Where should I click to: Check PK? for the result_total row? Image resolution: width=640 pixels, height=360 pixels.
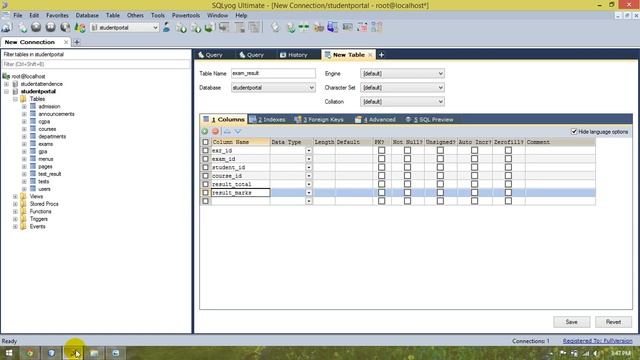click(382, 184)
